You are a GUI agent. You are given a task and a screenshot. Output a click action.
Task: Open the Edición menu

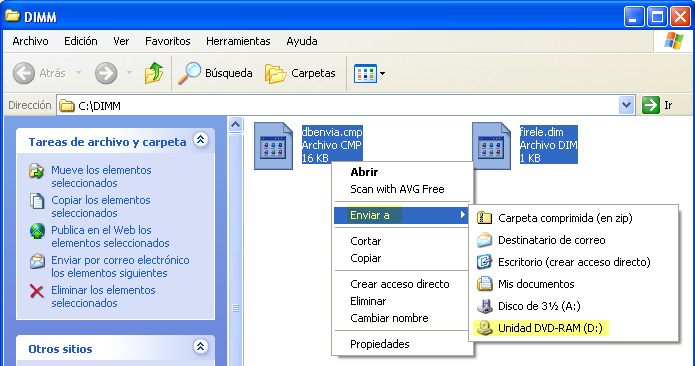click(81, 41)
